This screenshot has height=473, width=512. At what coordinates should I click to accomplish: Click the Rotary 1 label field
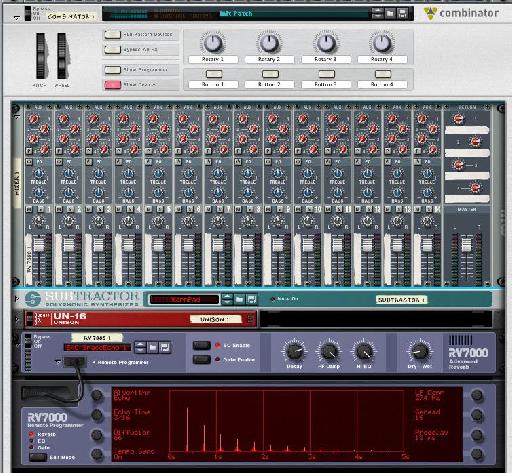[213, 59]
